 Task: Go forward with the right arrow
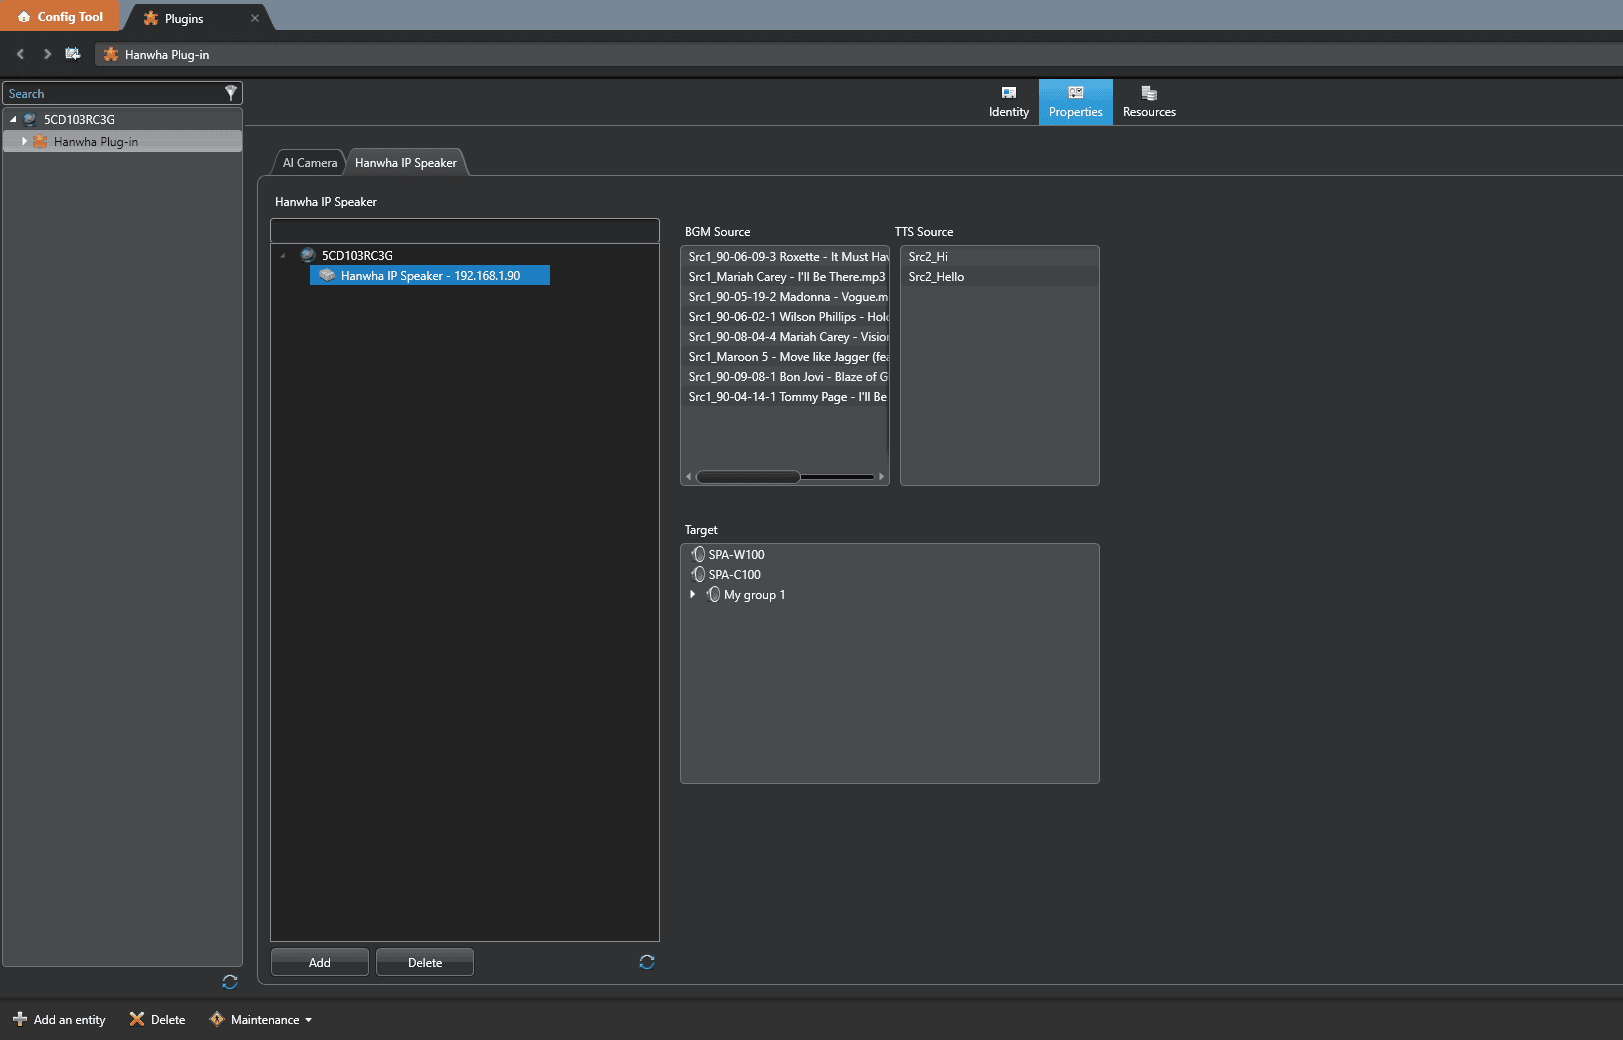[x=47, y=54]
